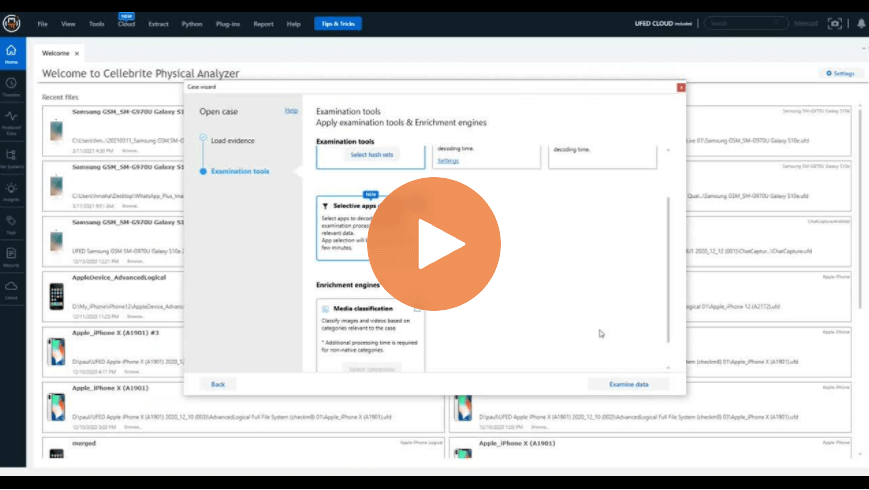Click the Select hash sets button

click(x=371, y=155)
